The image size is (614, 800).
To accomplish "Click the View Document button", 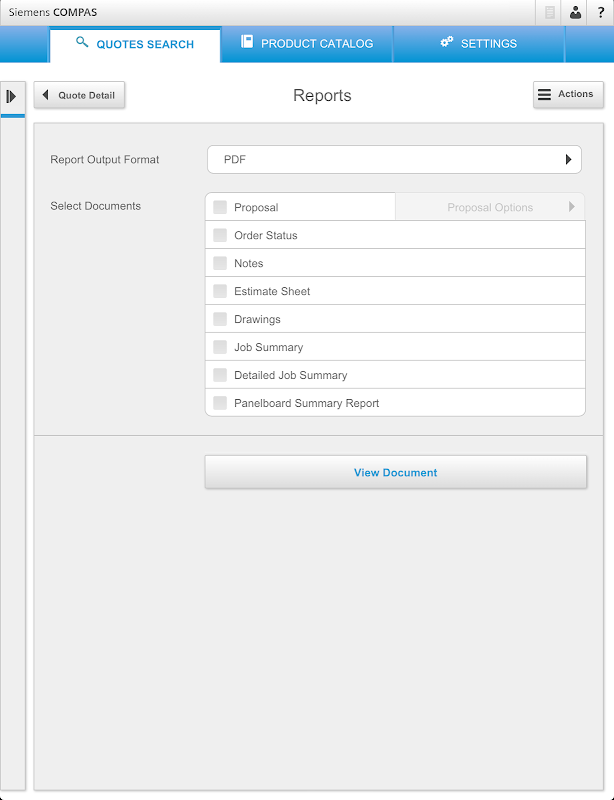I will click(395, 473).
